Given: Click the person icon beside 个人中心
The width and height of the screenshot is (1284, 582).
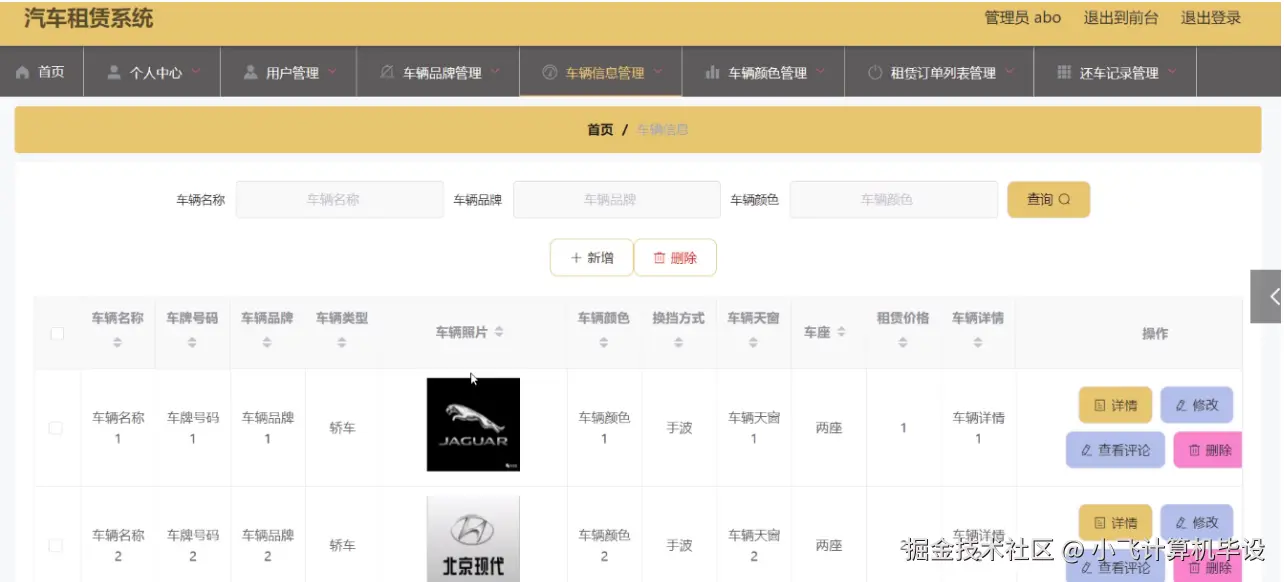Looking at the screenshot, I should point(114,72).
